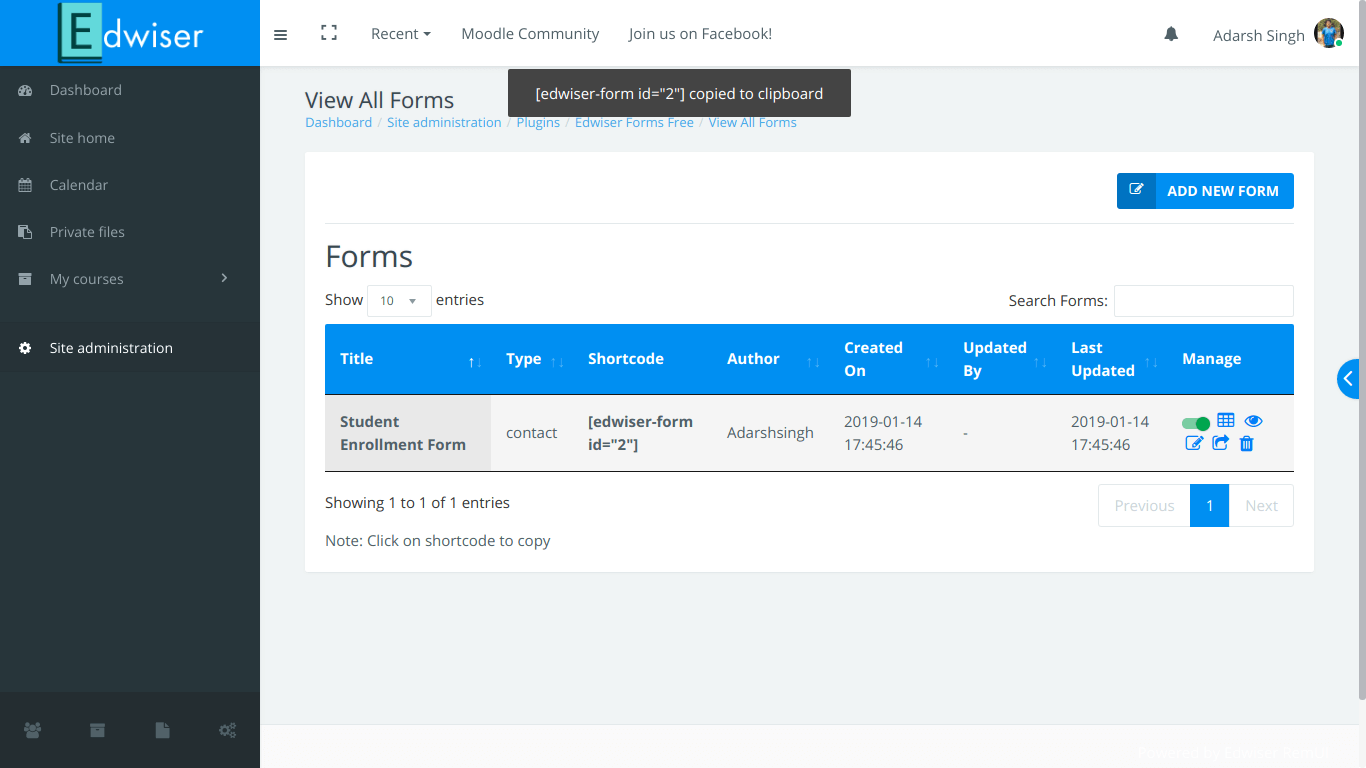Toggle fullscreen mode icon in top bar
This screenshot has width=1366, height=768.
[x=328, y=33]
